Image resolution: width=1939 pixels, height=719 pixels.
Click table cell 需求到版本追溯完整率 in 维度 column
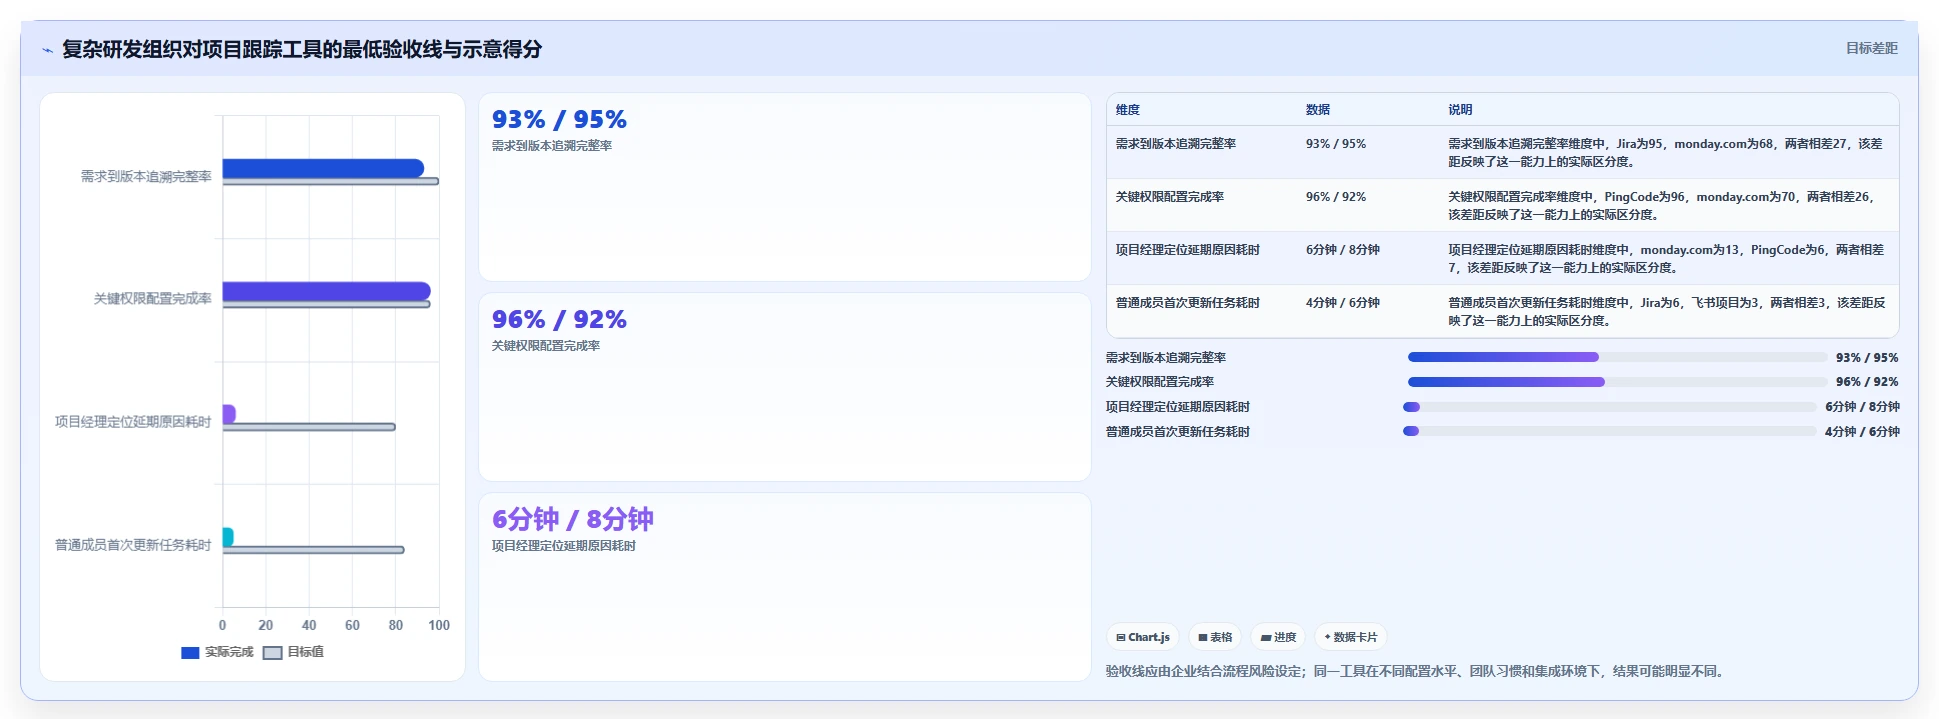(x=1176, y=144)
